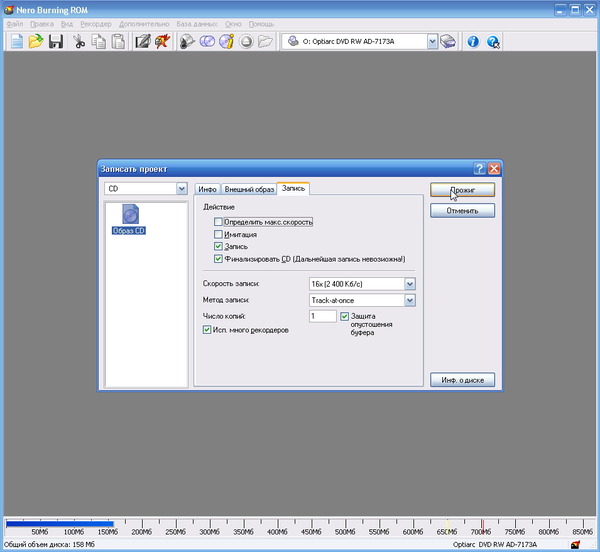Image resolution: width=600 pixels, height=552 pixels.
Task: Click the Прожиг burn button
Action: point(462,190)
